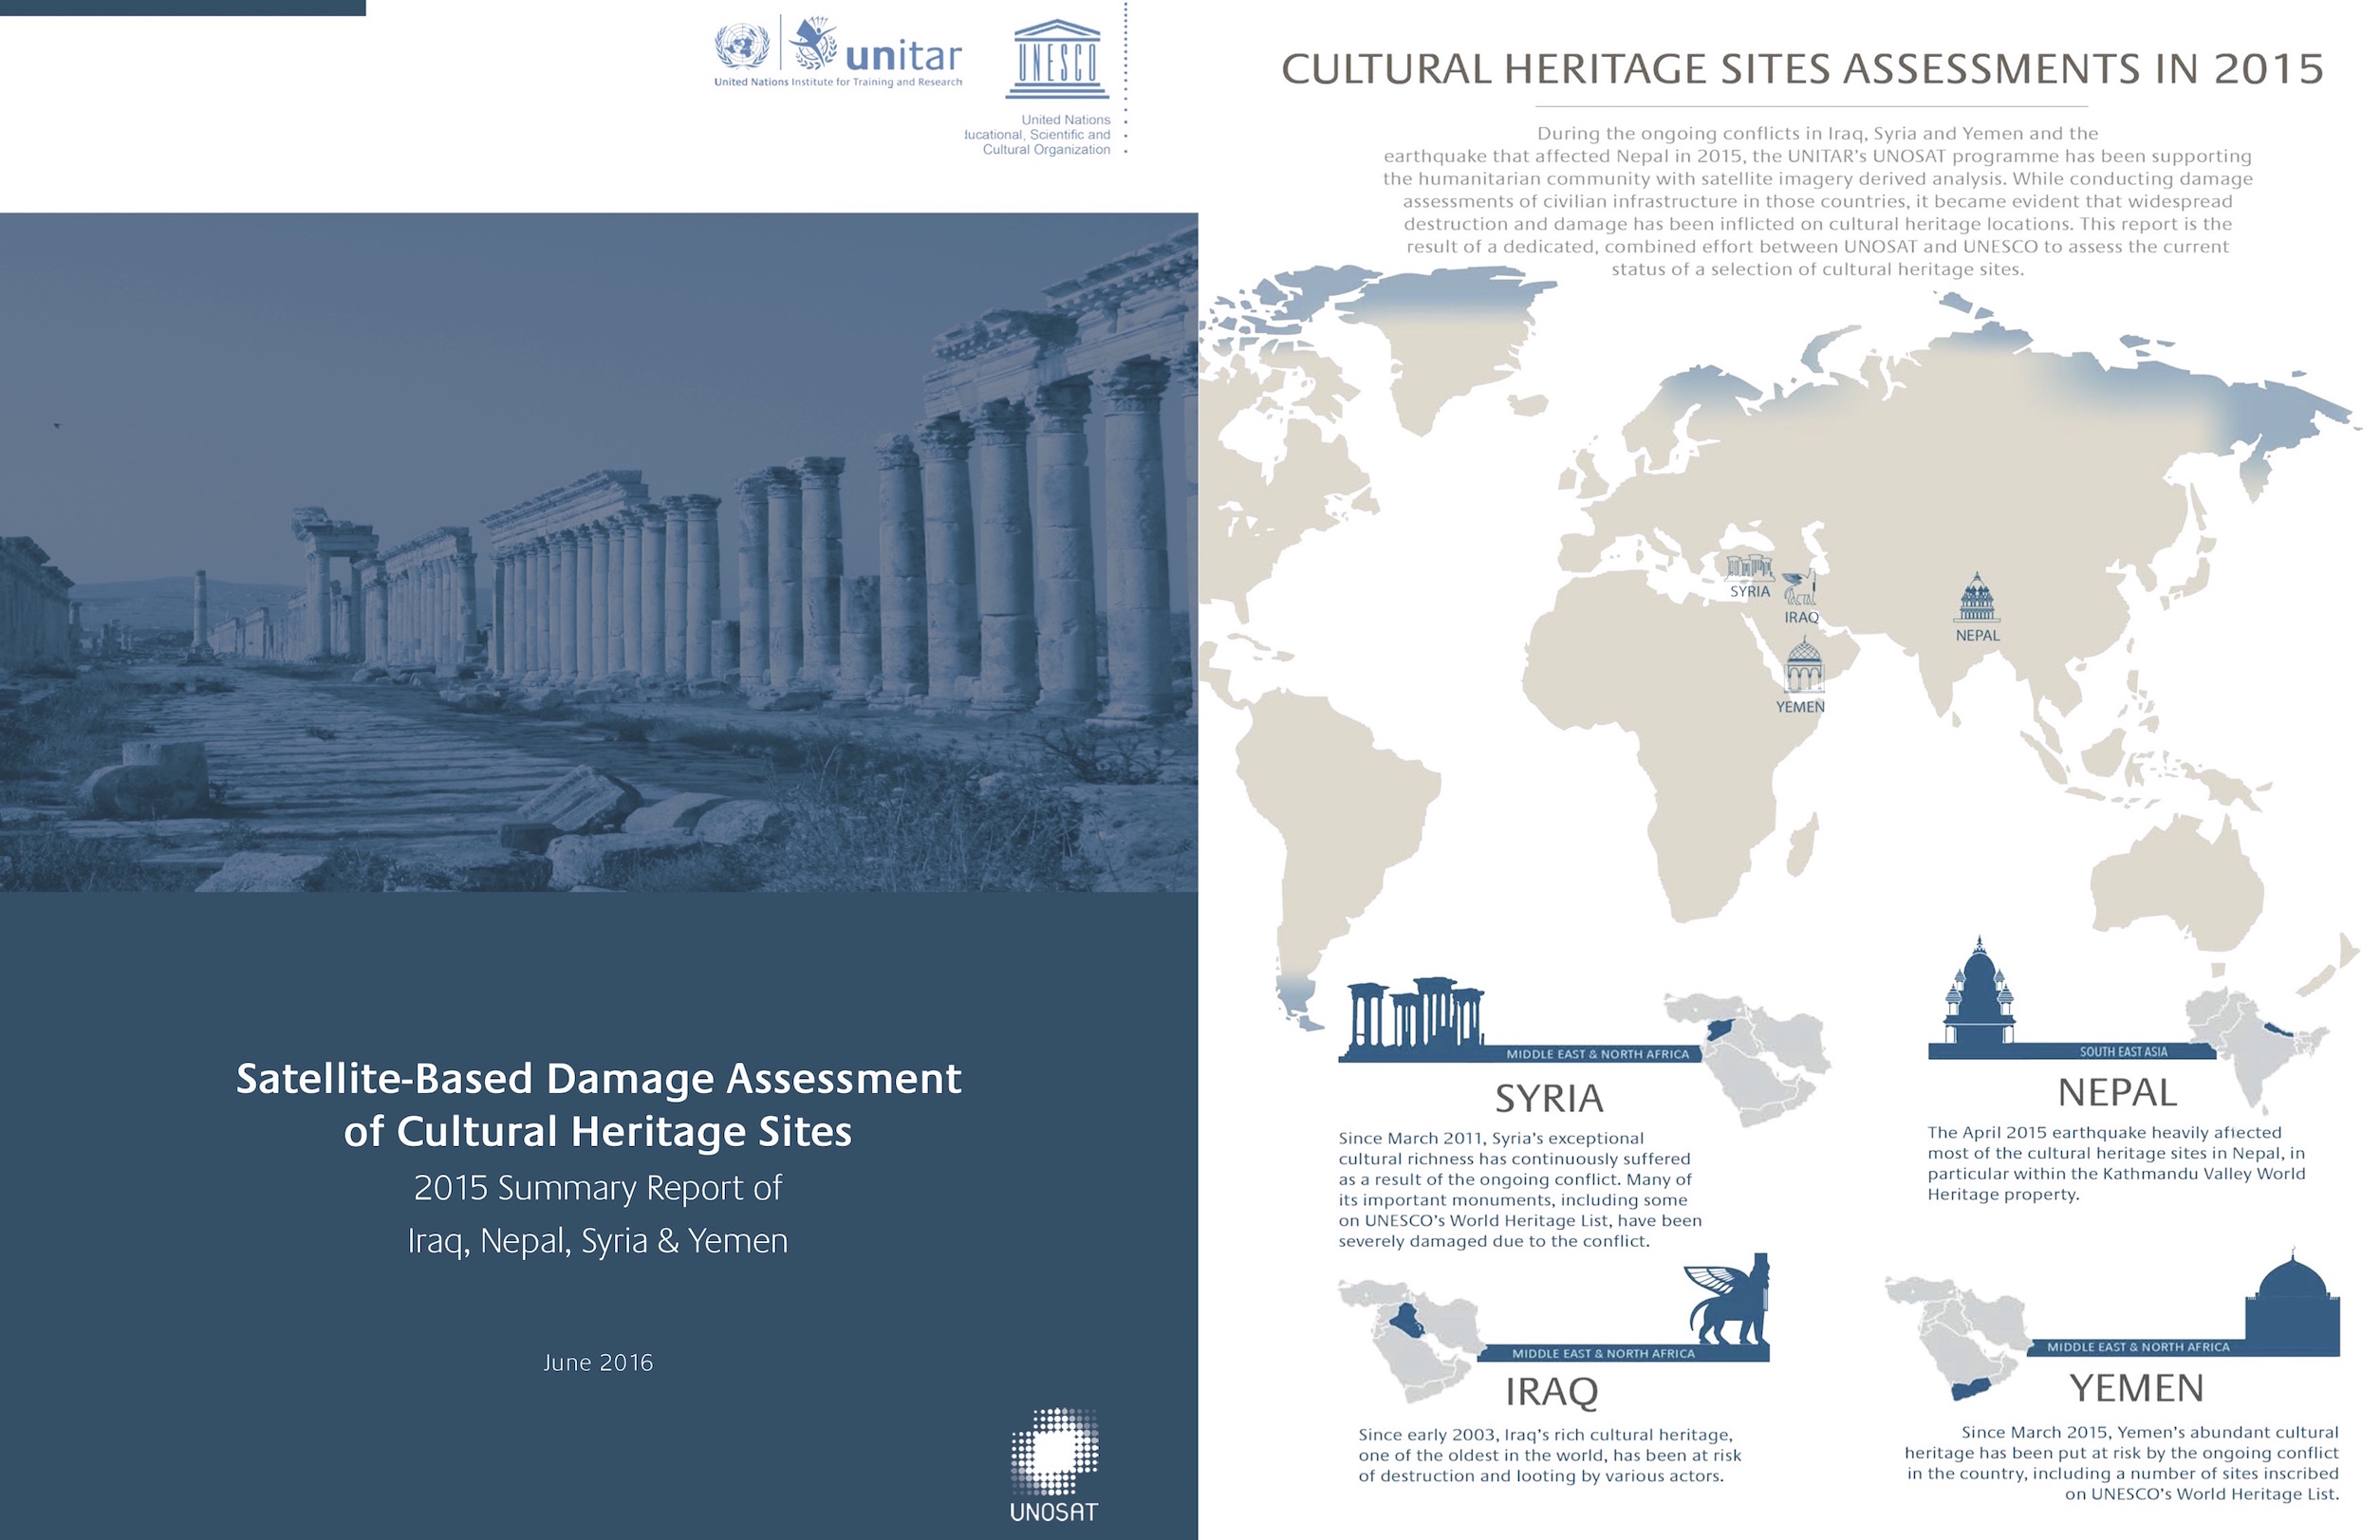Click 'NEPAL' label on world map

pos(1977,635)
